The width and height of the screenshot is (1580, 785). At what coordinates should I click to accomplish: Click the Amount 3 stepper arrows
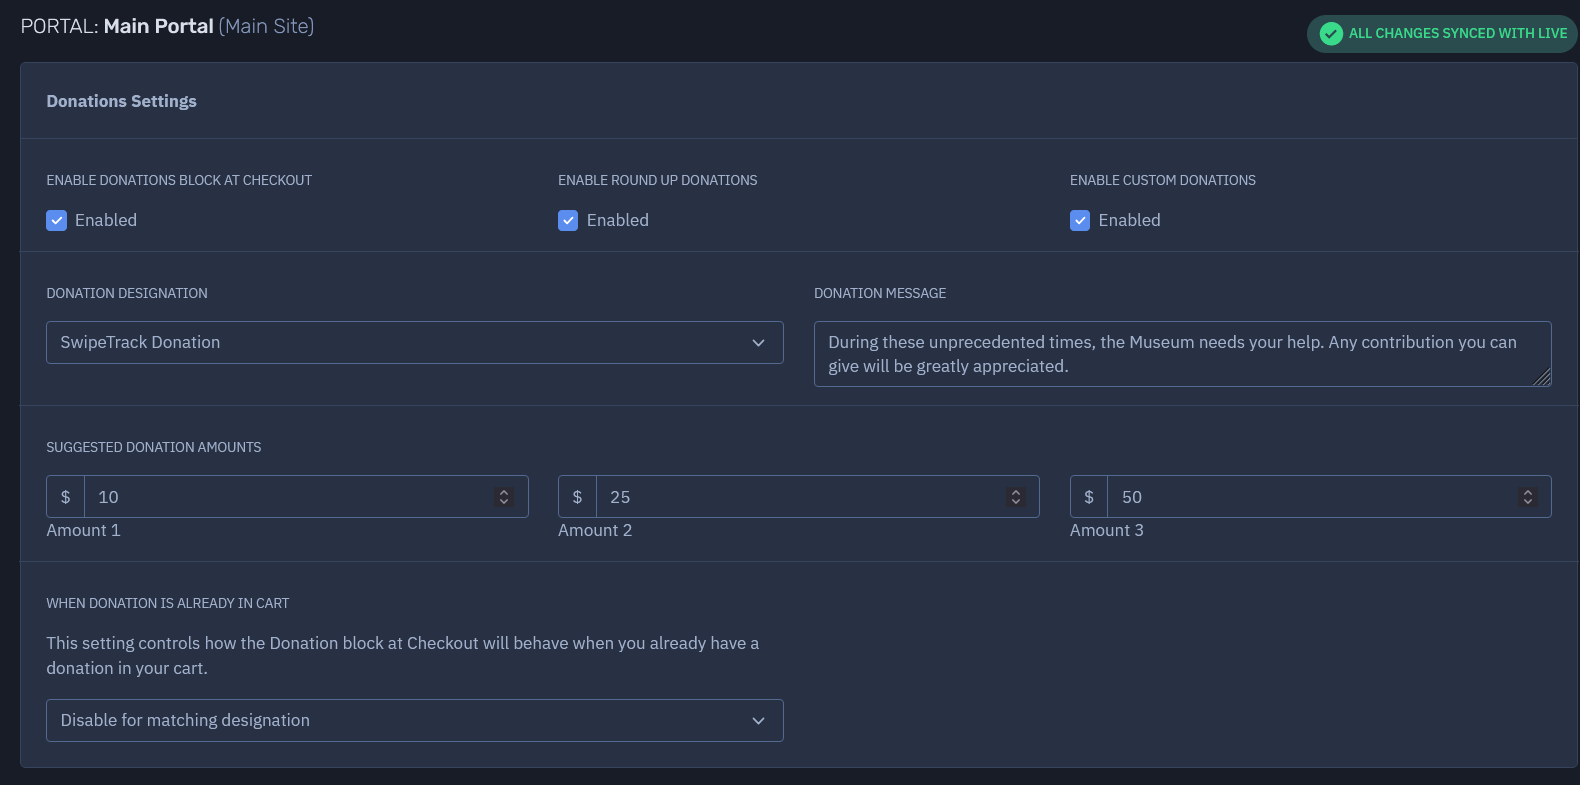coord(1528,497)
